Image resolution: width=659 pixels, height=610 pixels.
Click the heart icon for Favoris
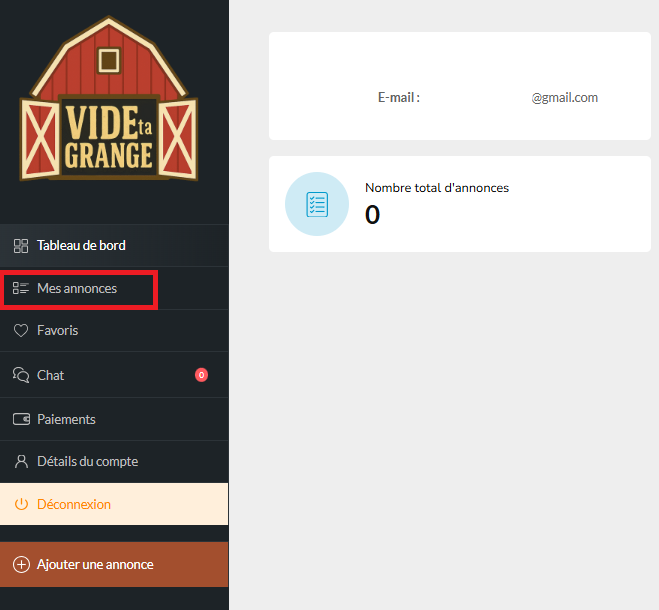tap(20, 330)
